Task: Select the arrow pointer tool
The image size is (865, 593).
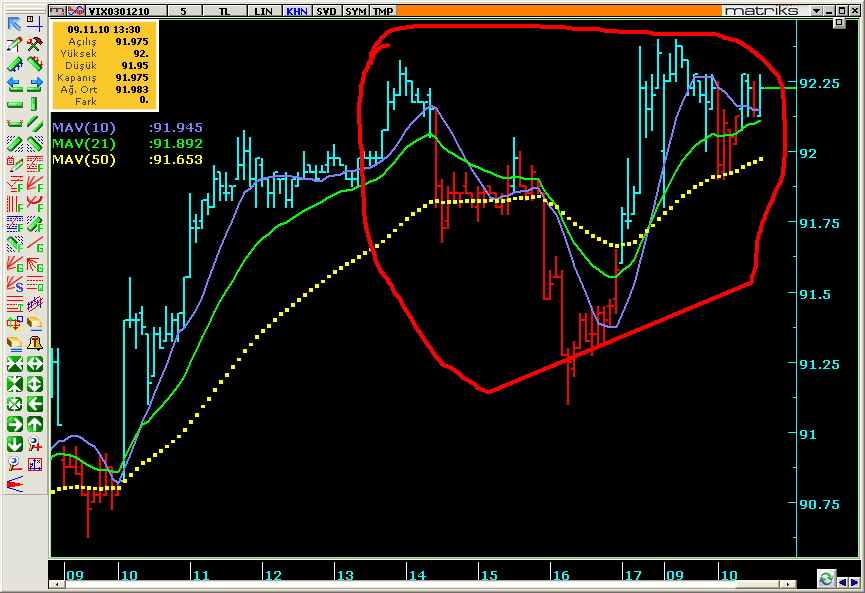Action: [15, 24]
